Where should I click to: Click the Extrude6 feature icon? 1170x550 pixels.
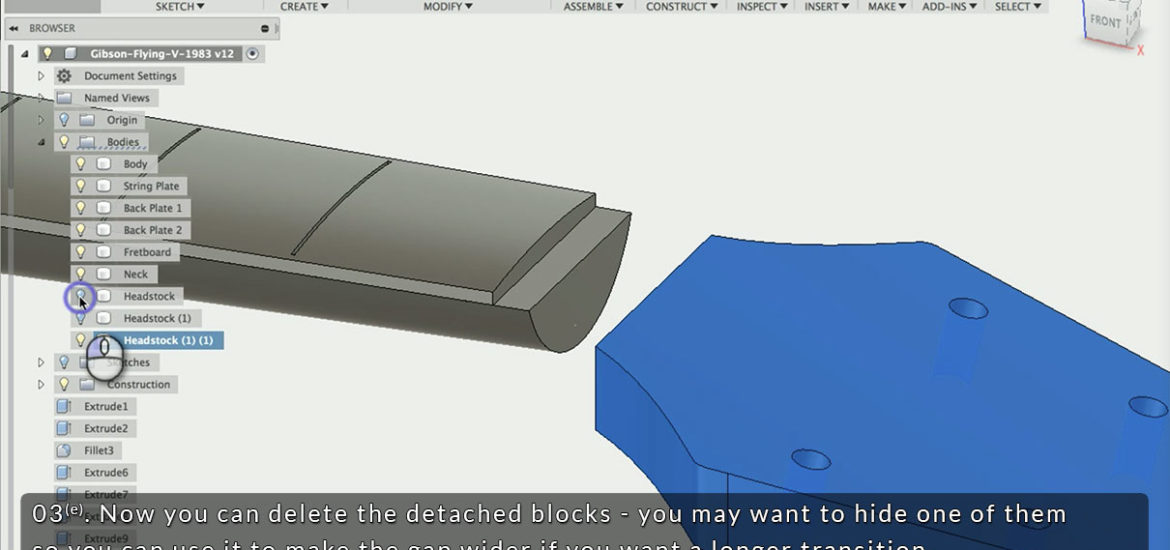(x=65, y=472)
